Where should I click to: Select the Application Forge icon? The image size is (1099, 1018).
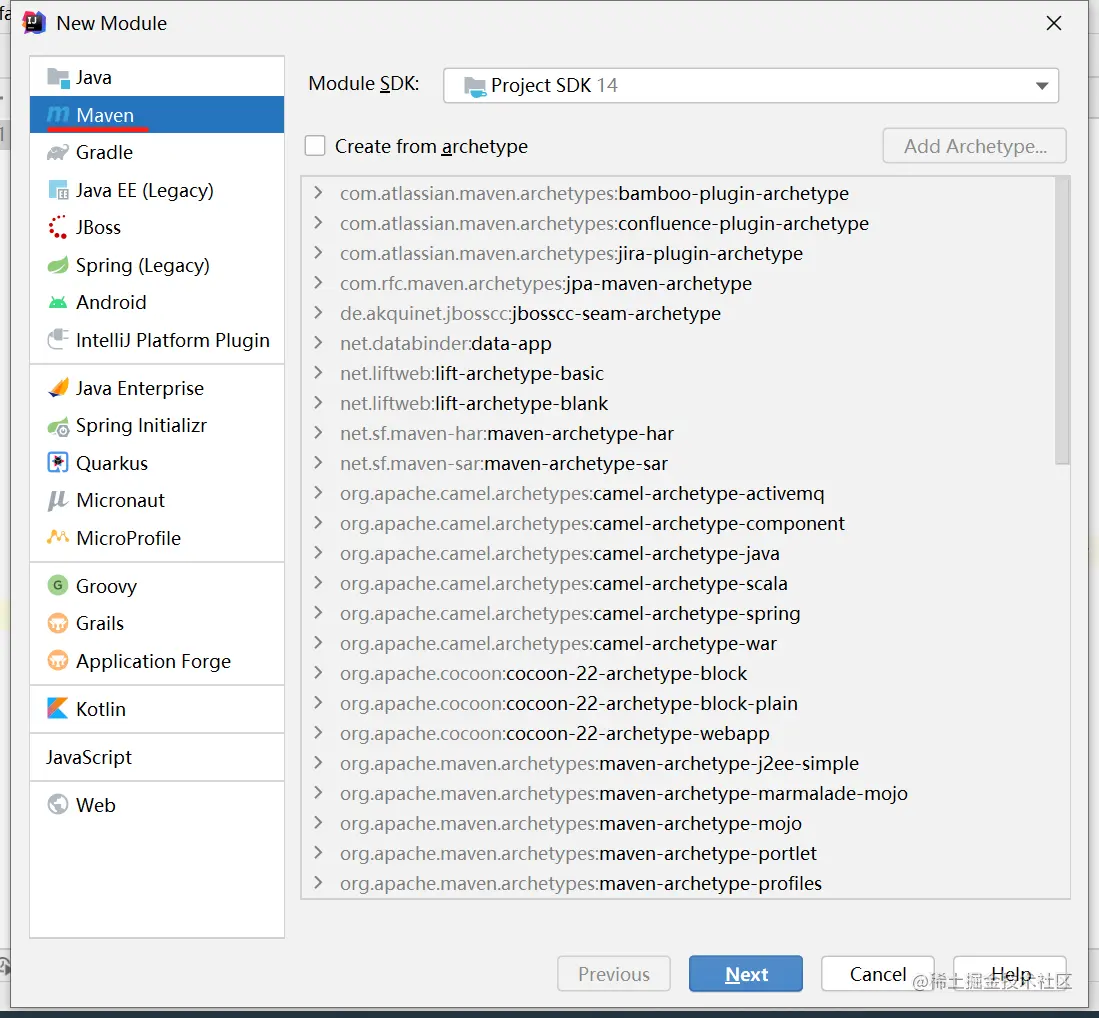click(x=58, y=660)
